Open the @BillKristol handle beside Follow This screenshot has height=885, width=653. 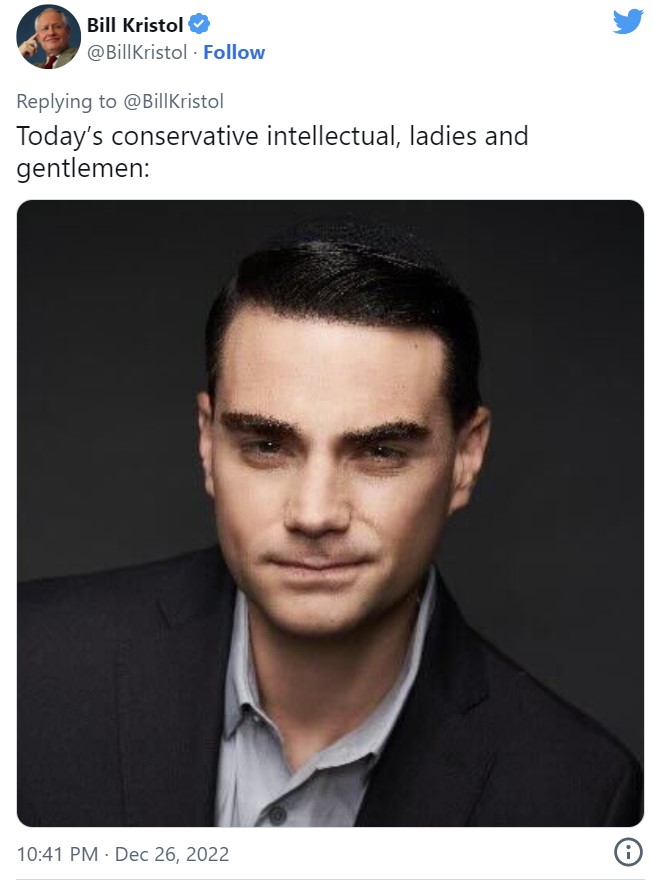coord(137,52)
